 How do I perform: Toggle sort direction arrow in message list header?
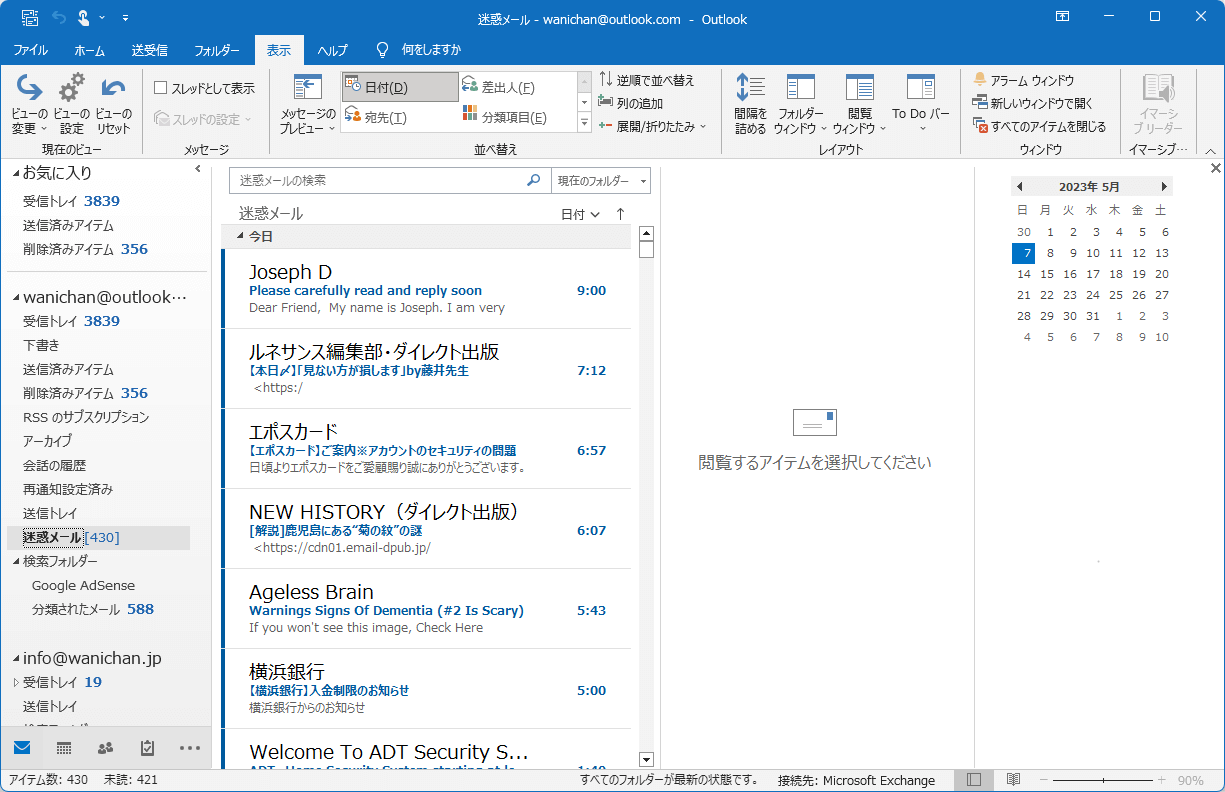[620, 214]
